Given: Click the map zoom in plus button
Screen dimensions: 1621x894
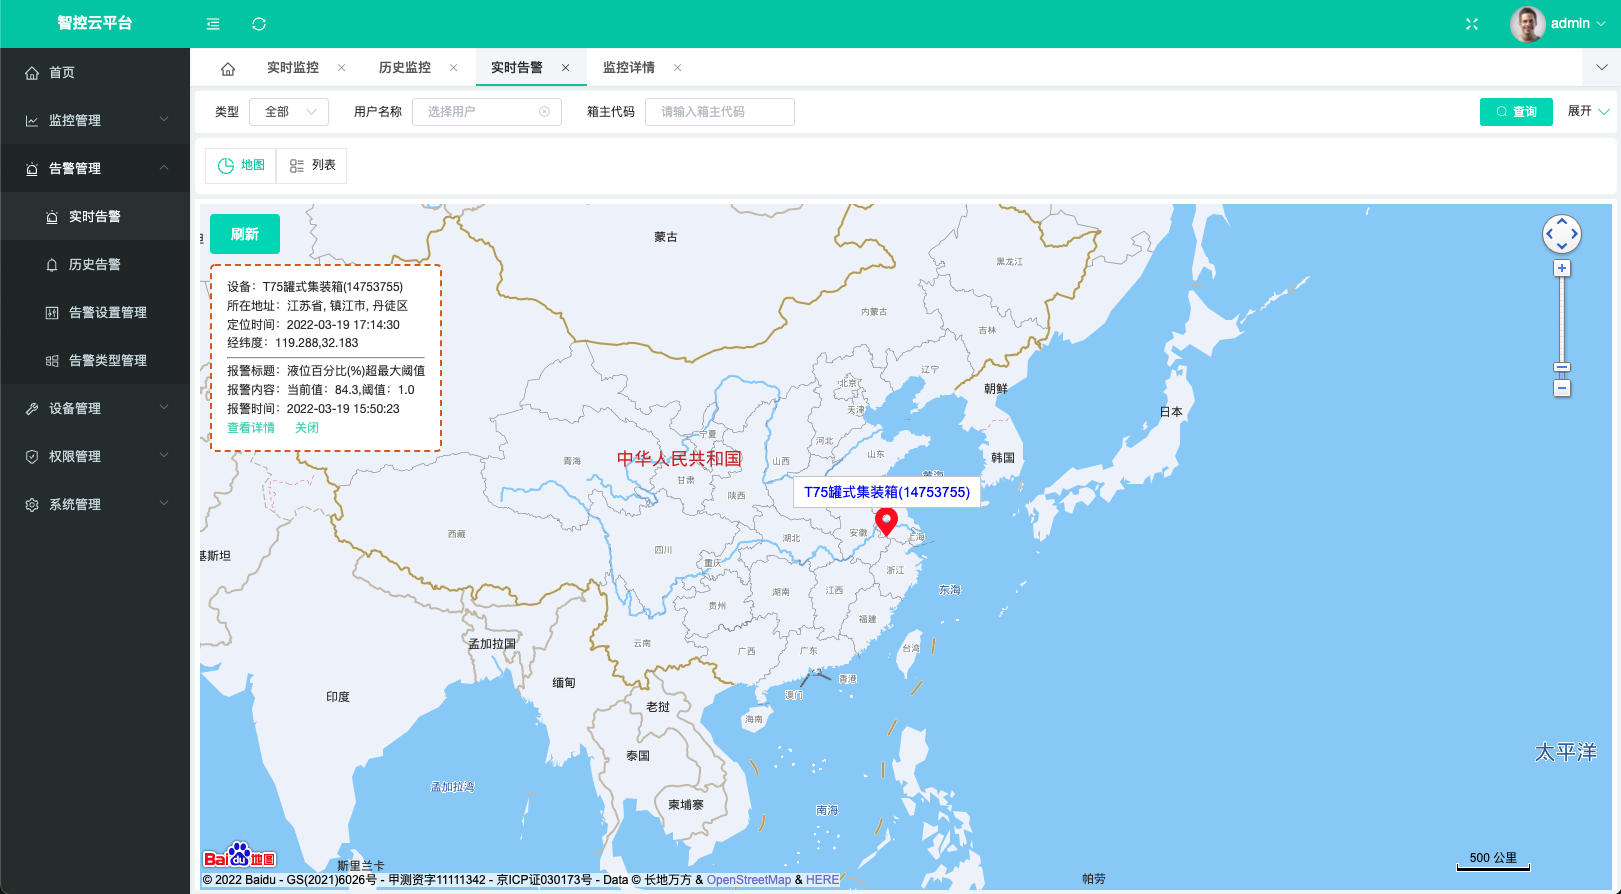Looking at the screenshot, I should (x=1561, y=268).
